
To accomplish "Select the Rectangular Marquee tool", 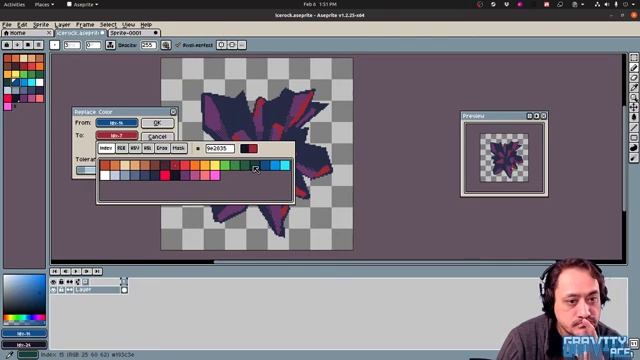I will click(x=633, y=58).
